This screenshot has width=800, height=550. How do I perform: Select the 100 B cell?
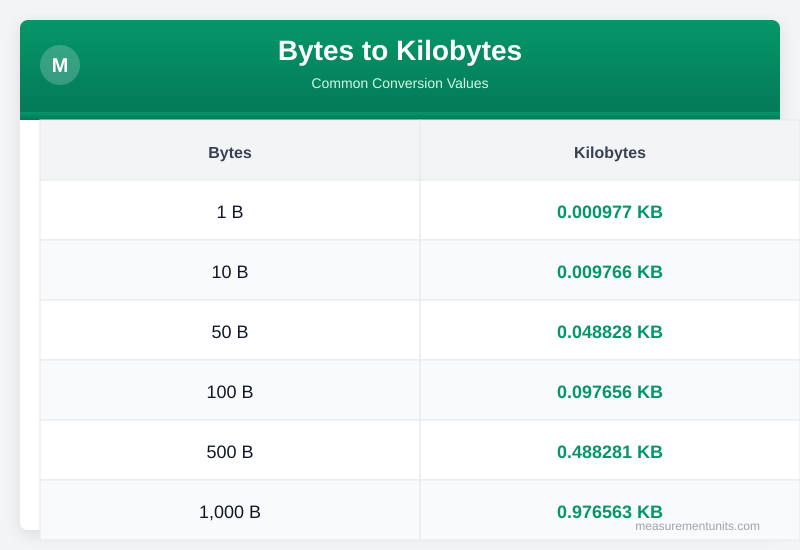pos(230,392)
